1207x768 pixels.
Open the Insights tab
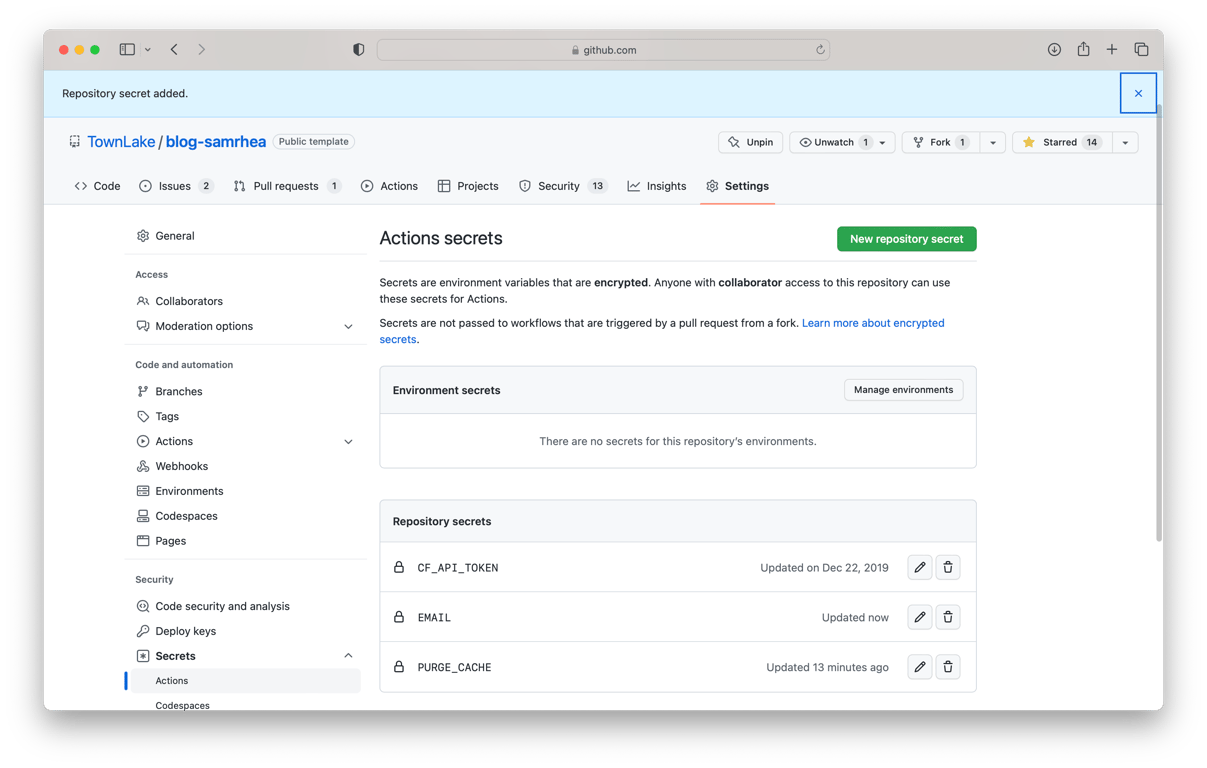tap(656, 185)
